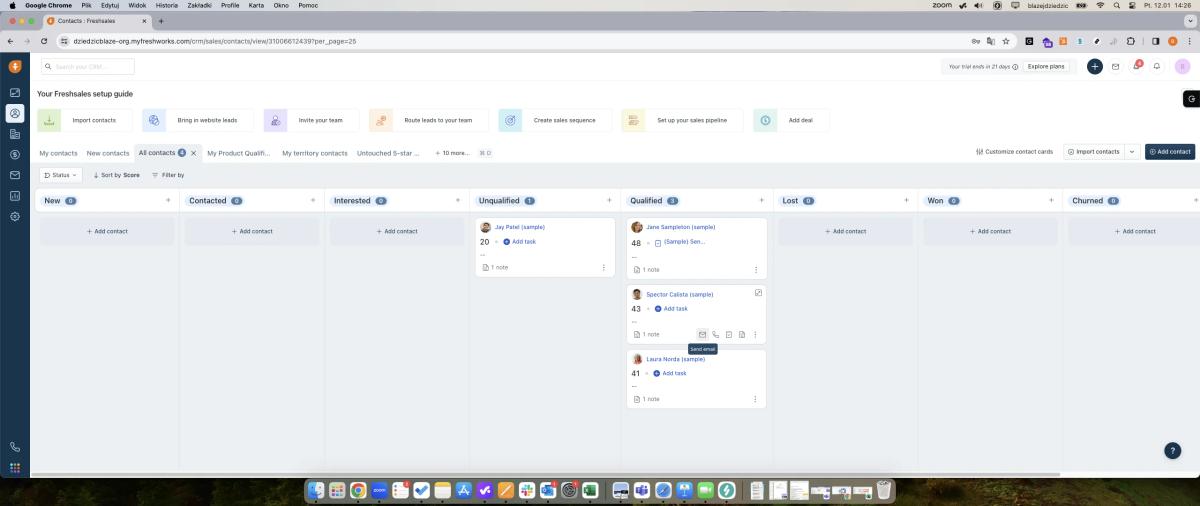Click the plus icon in the Won column header

[x=1049, y=200]
